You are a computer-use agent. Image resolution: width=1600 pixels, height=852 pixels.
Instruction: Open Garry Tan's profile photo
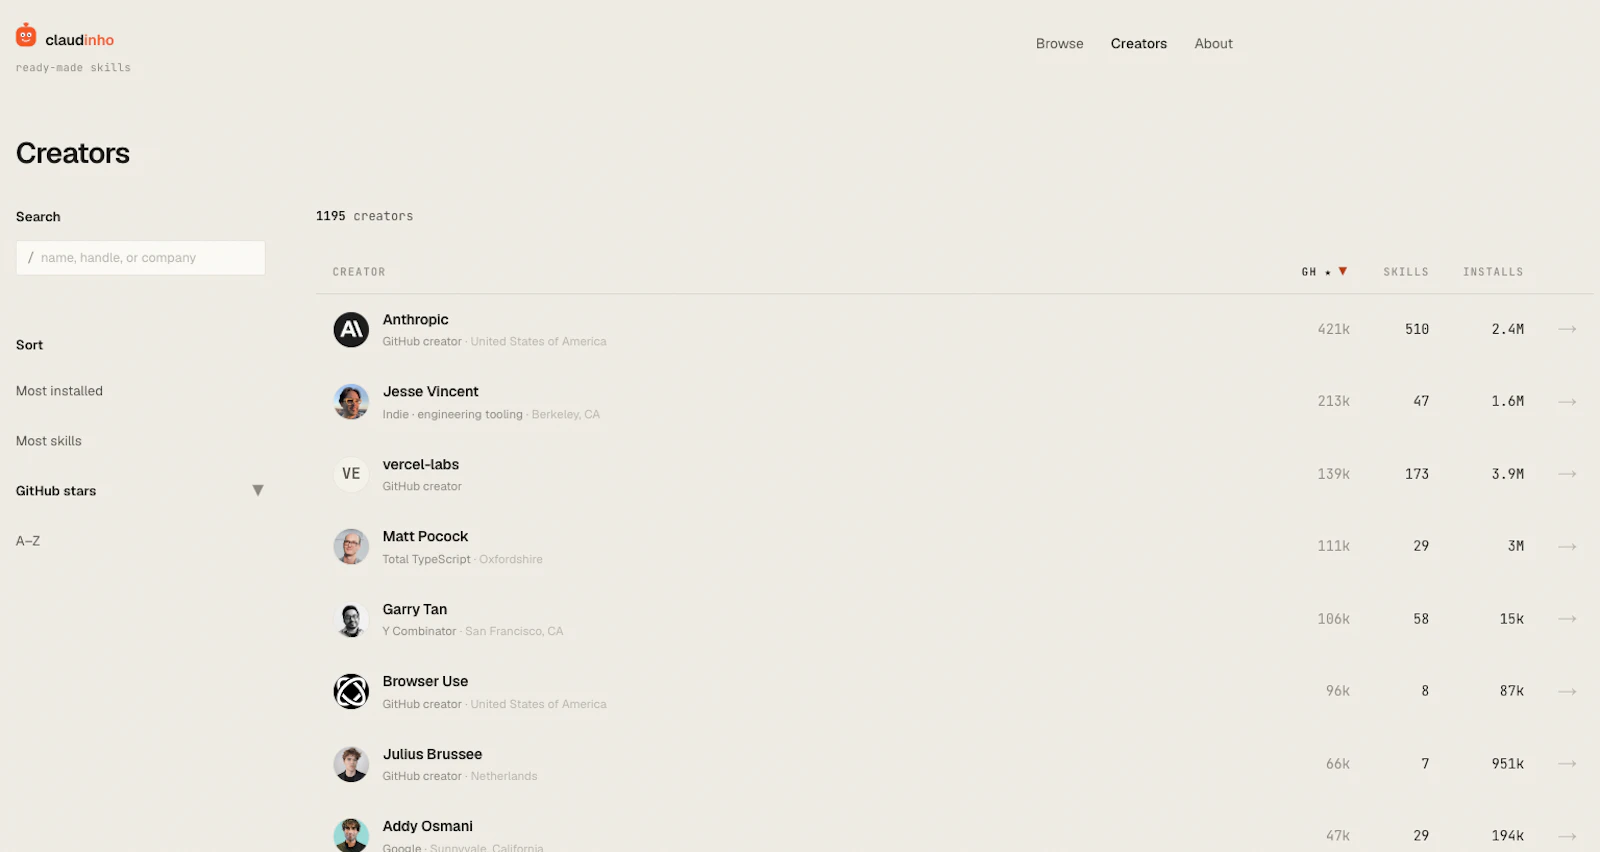pos(351,619)
